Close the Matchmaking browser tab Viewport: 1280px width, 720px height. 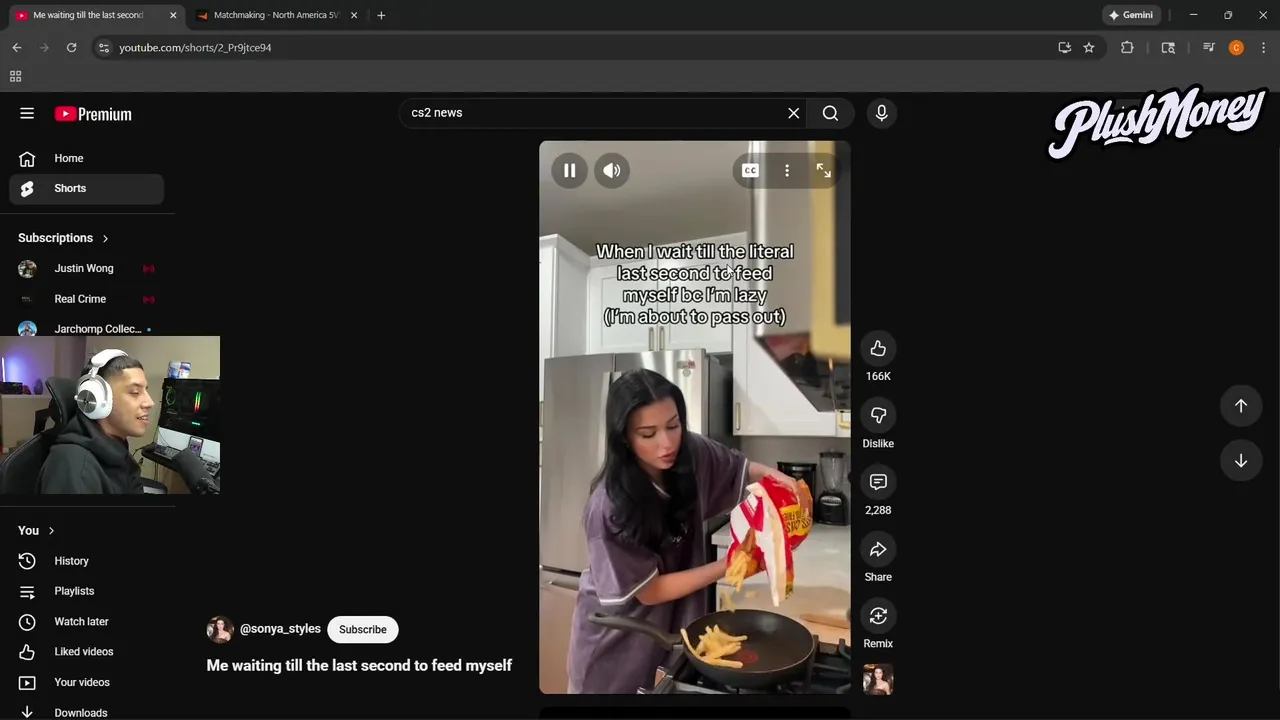[353, 15]
